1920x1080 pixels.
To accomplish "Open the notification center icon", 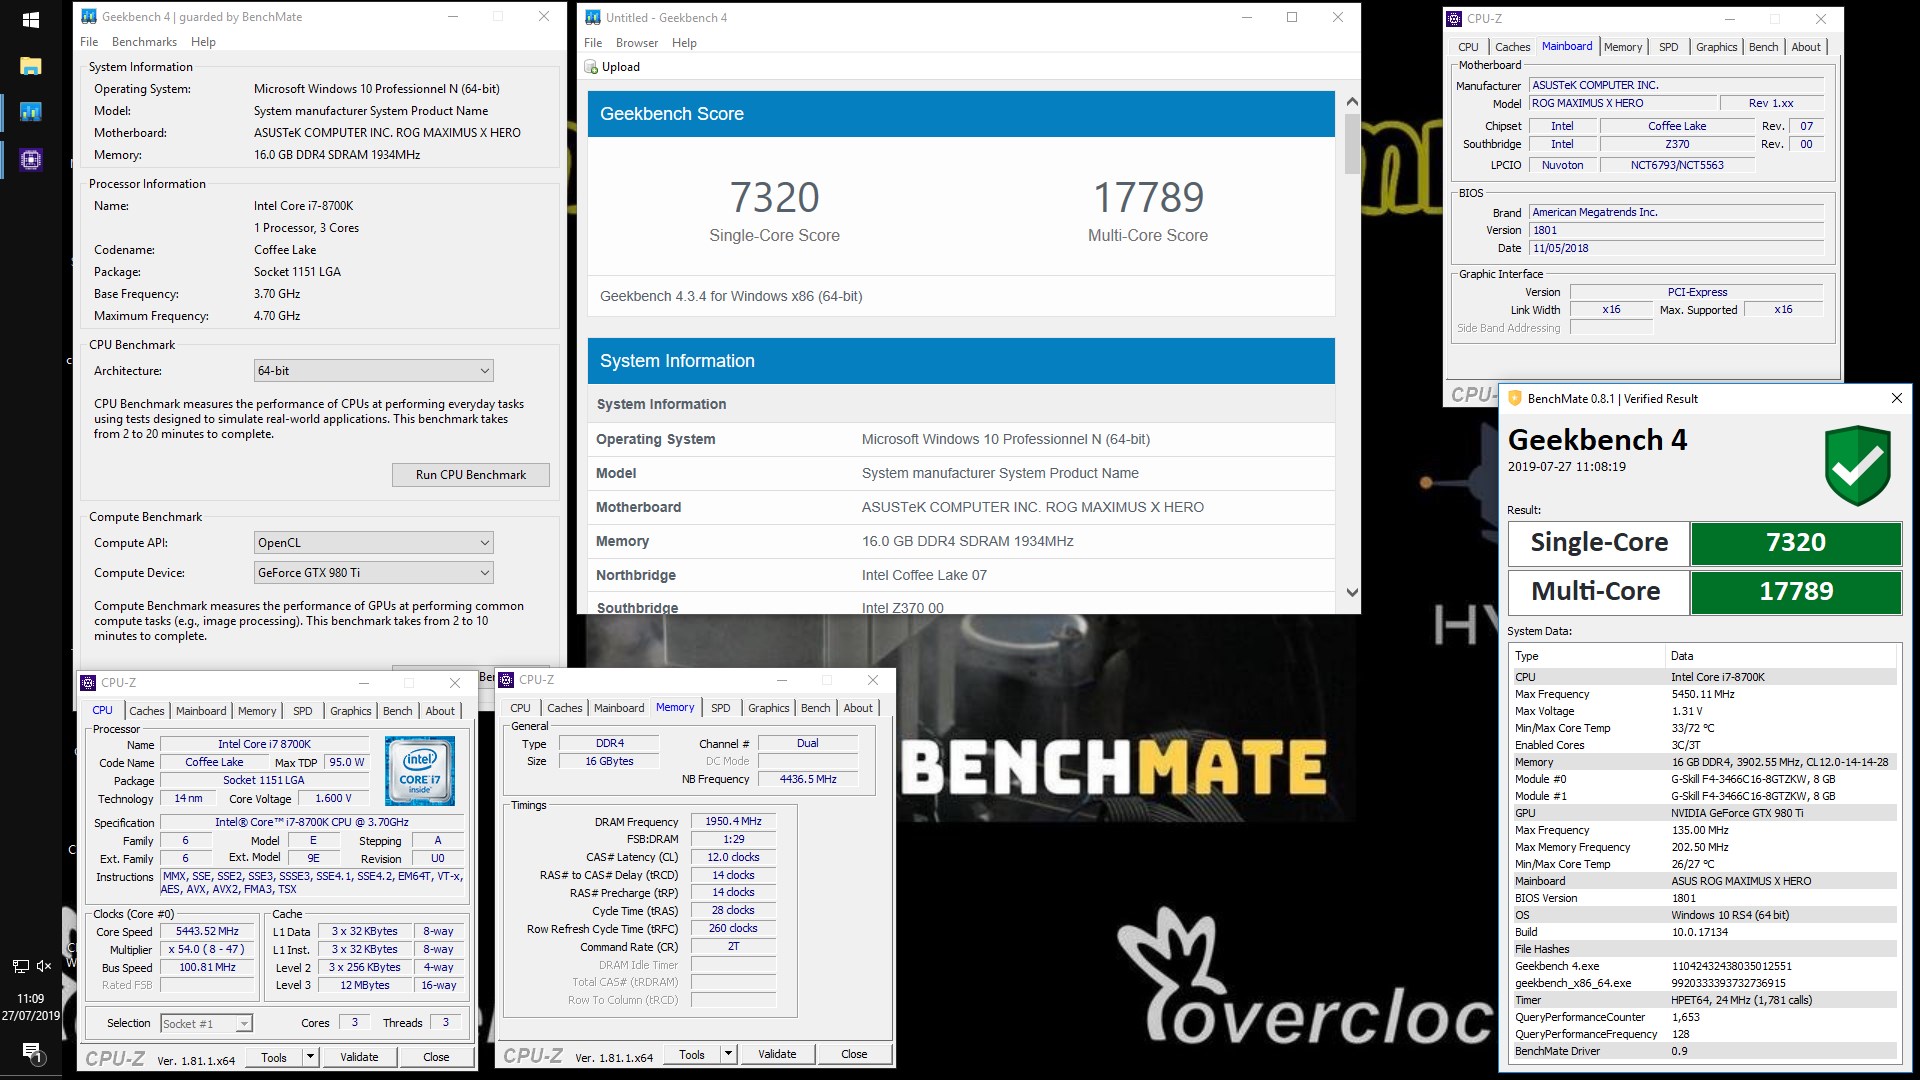I will pyautogui.click(x=31, y=1052).
